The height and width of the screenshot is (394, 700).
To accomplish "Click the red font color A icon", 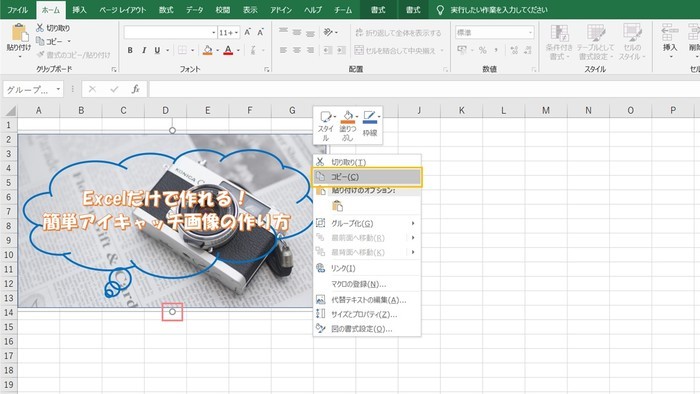I will 228,50.
